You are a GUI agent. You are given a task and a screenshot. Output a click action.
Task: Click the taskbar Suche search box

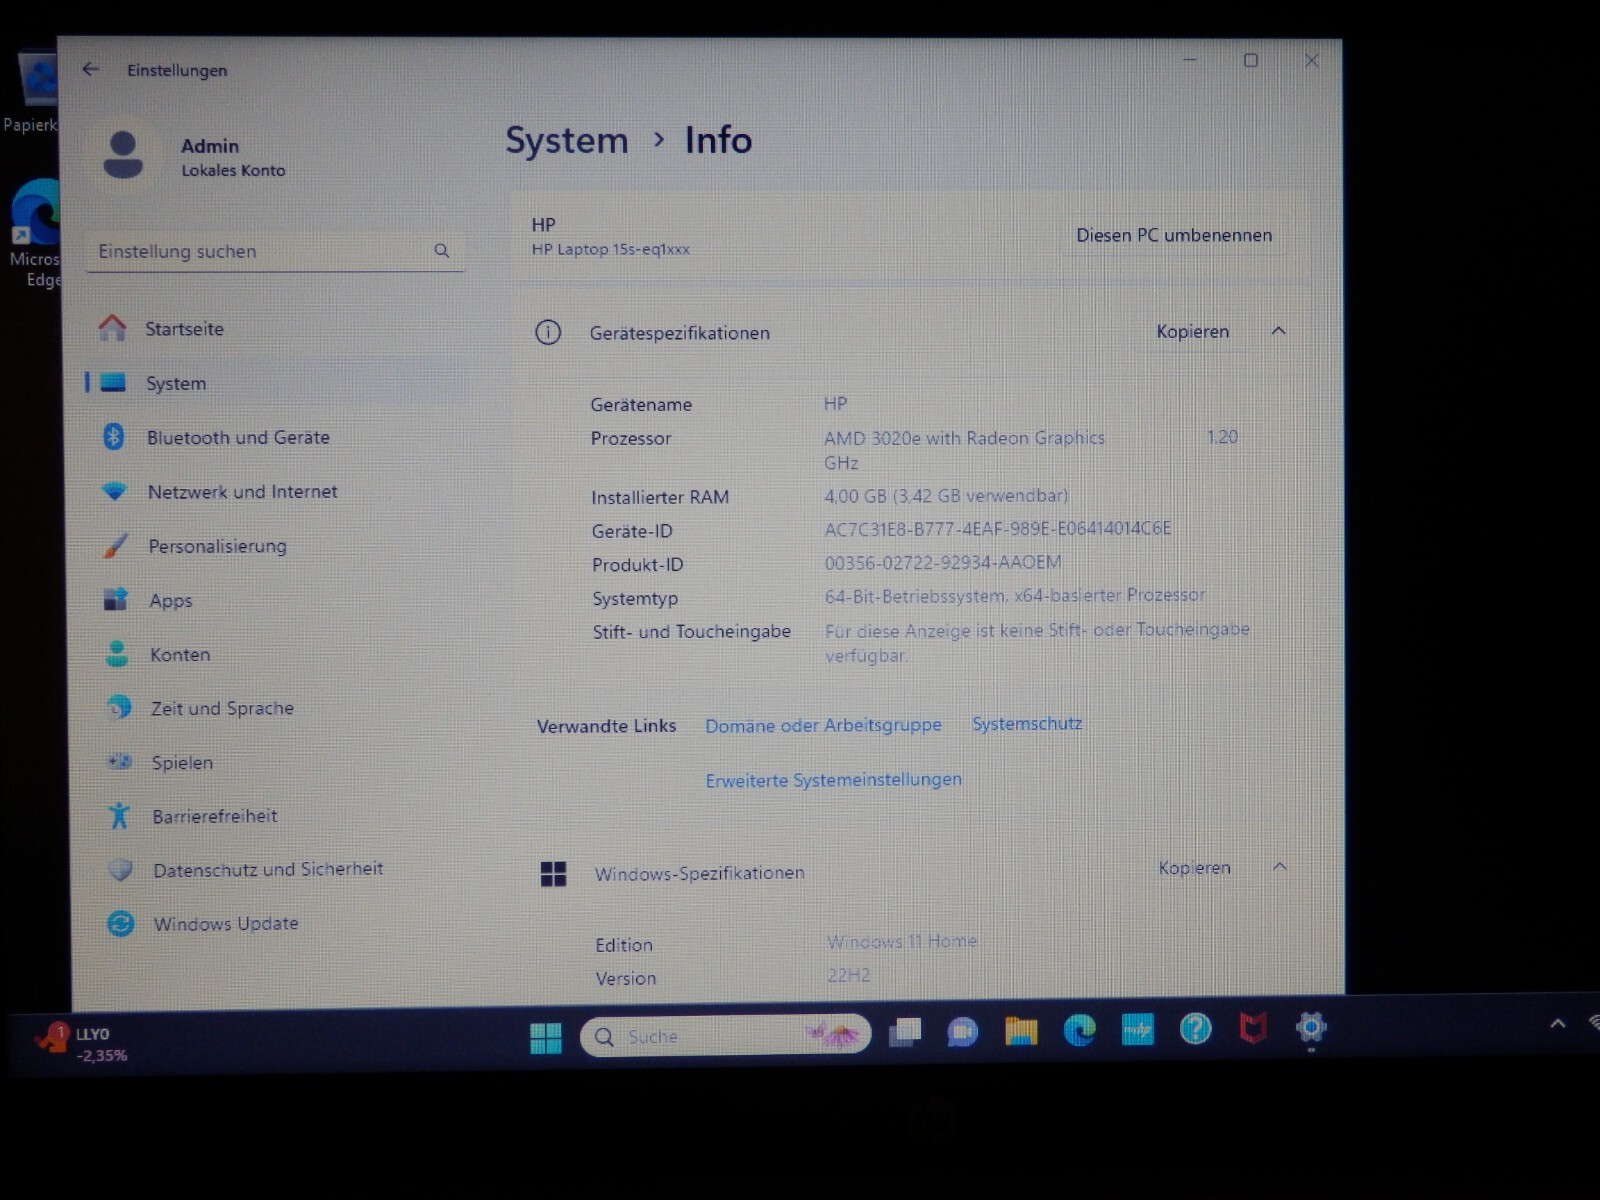coord(726,1036)
